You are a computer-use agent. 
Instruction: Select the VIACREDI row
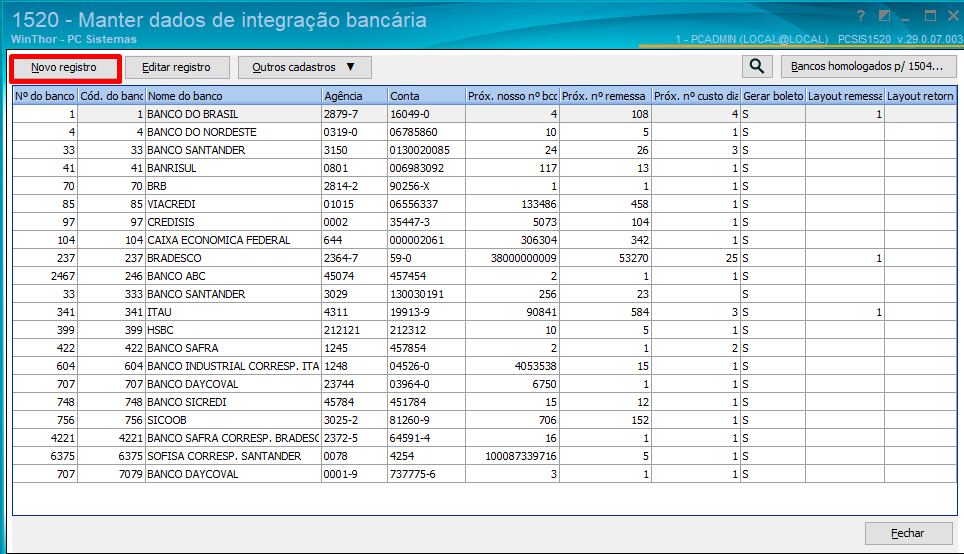[x=484, y=204]
